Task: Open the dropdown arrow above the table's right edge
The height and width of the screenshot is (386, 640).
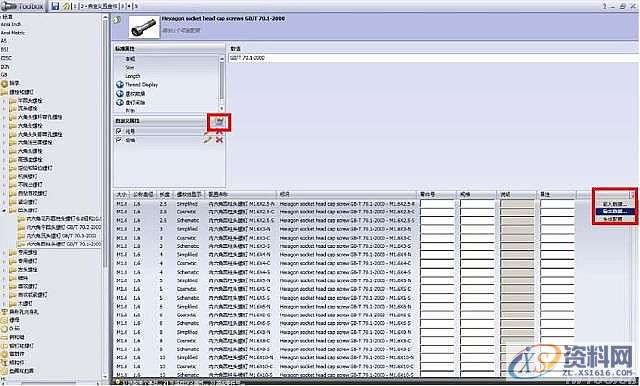Action: coord(632,195)
